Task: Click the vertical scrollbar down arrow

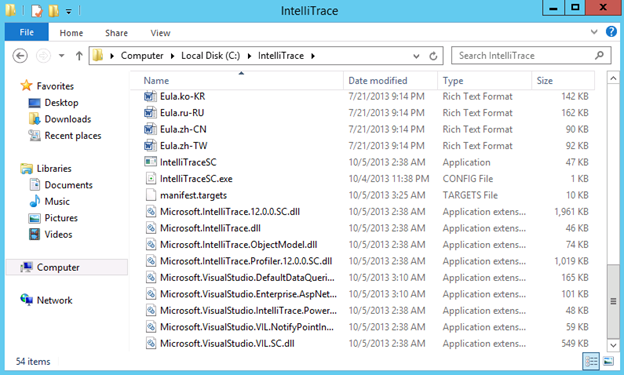Action: point(613,345)
